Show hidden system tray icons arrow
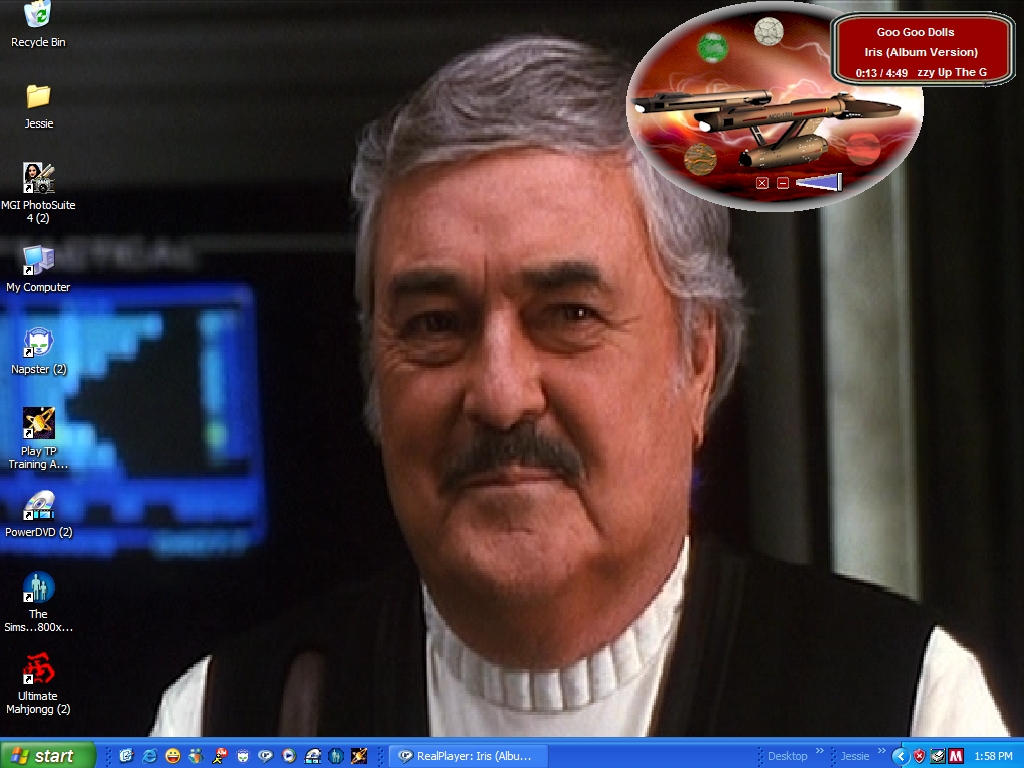 (x=901, y=756)
